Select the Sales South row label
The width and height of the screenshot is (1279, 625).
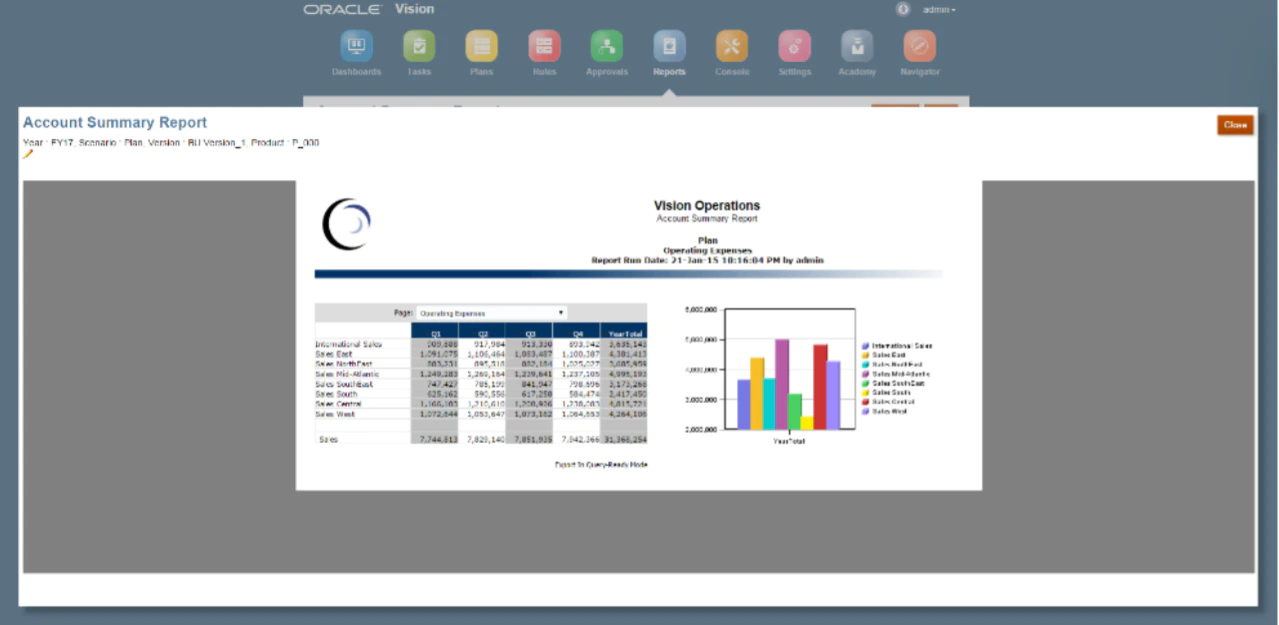336,394
